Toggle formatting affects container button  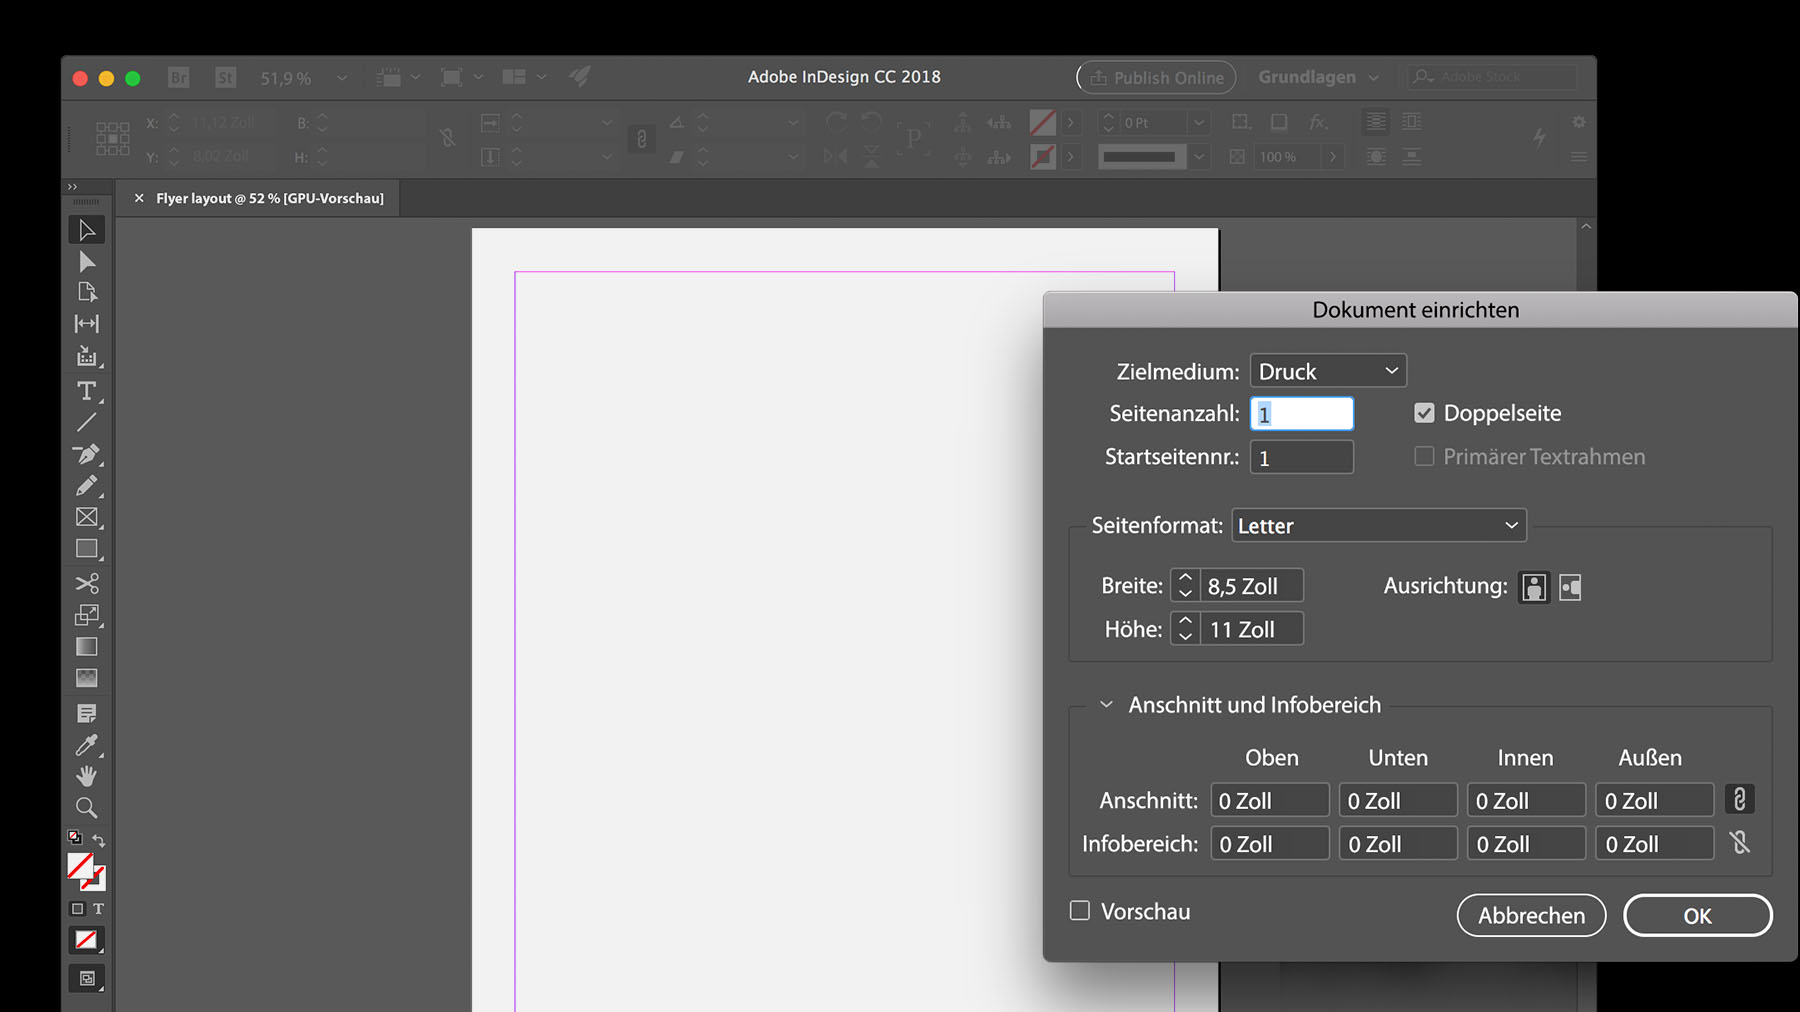[77, 909]
